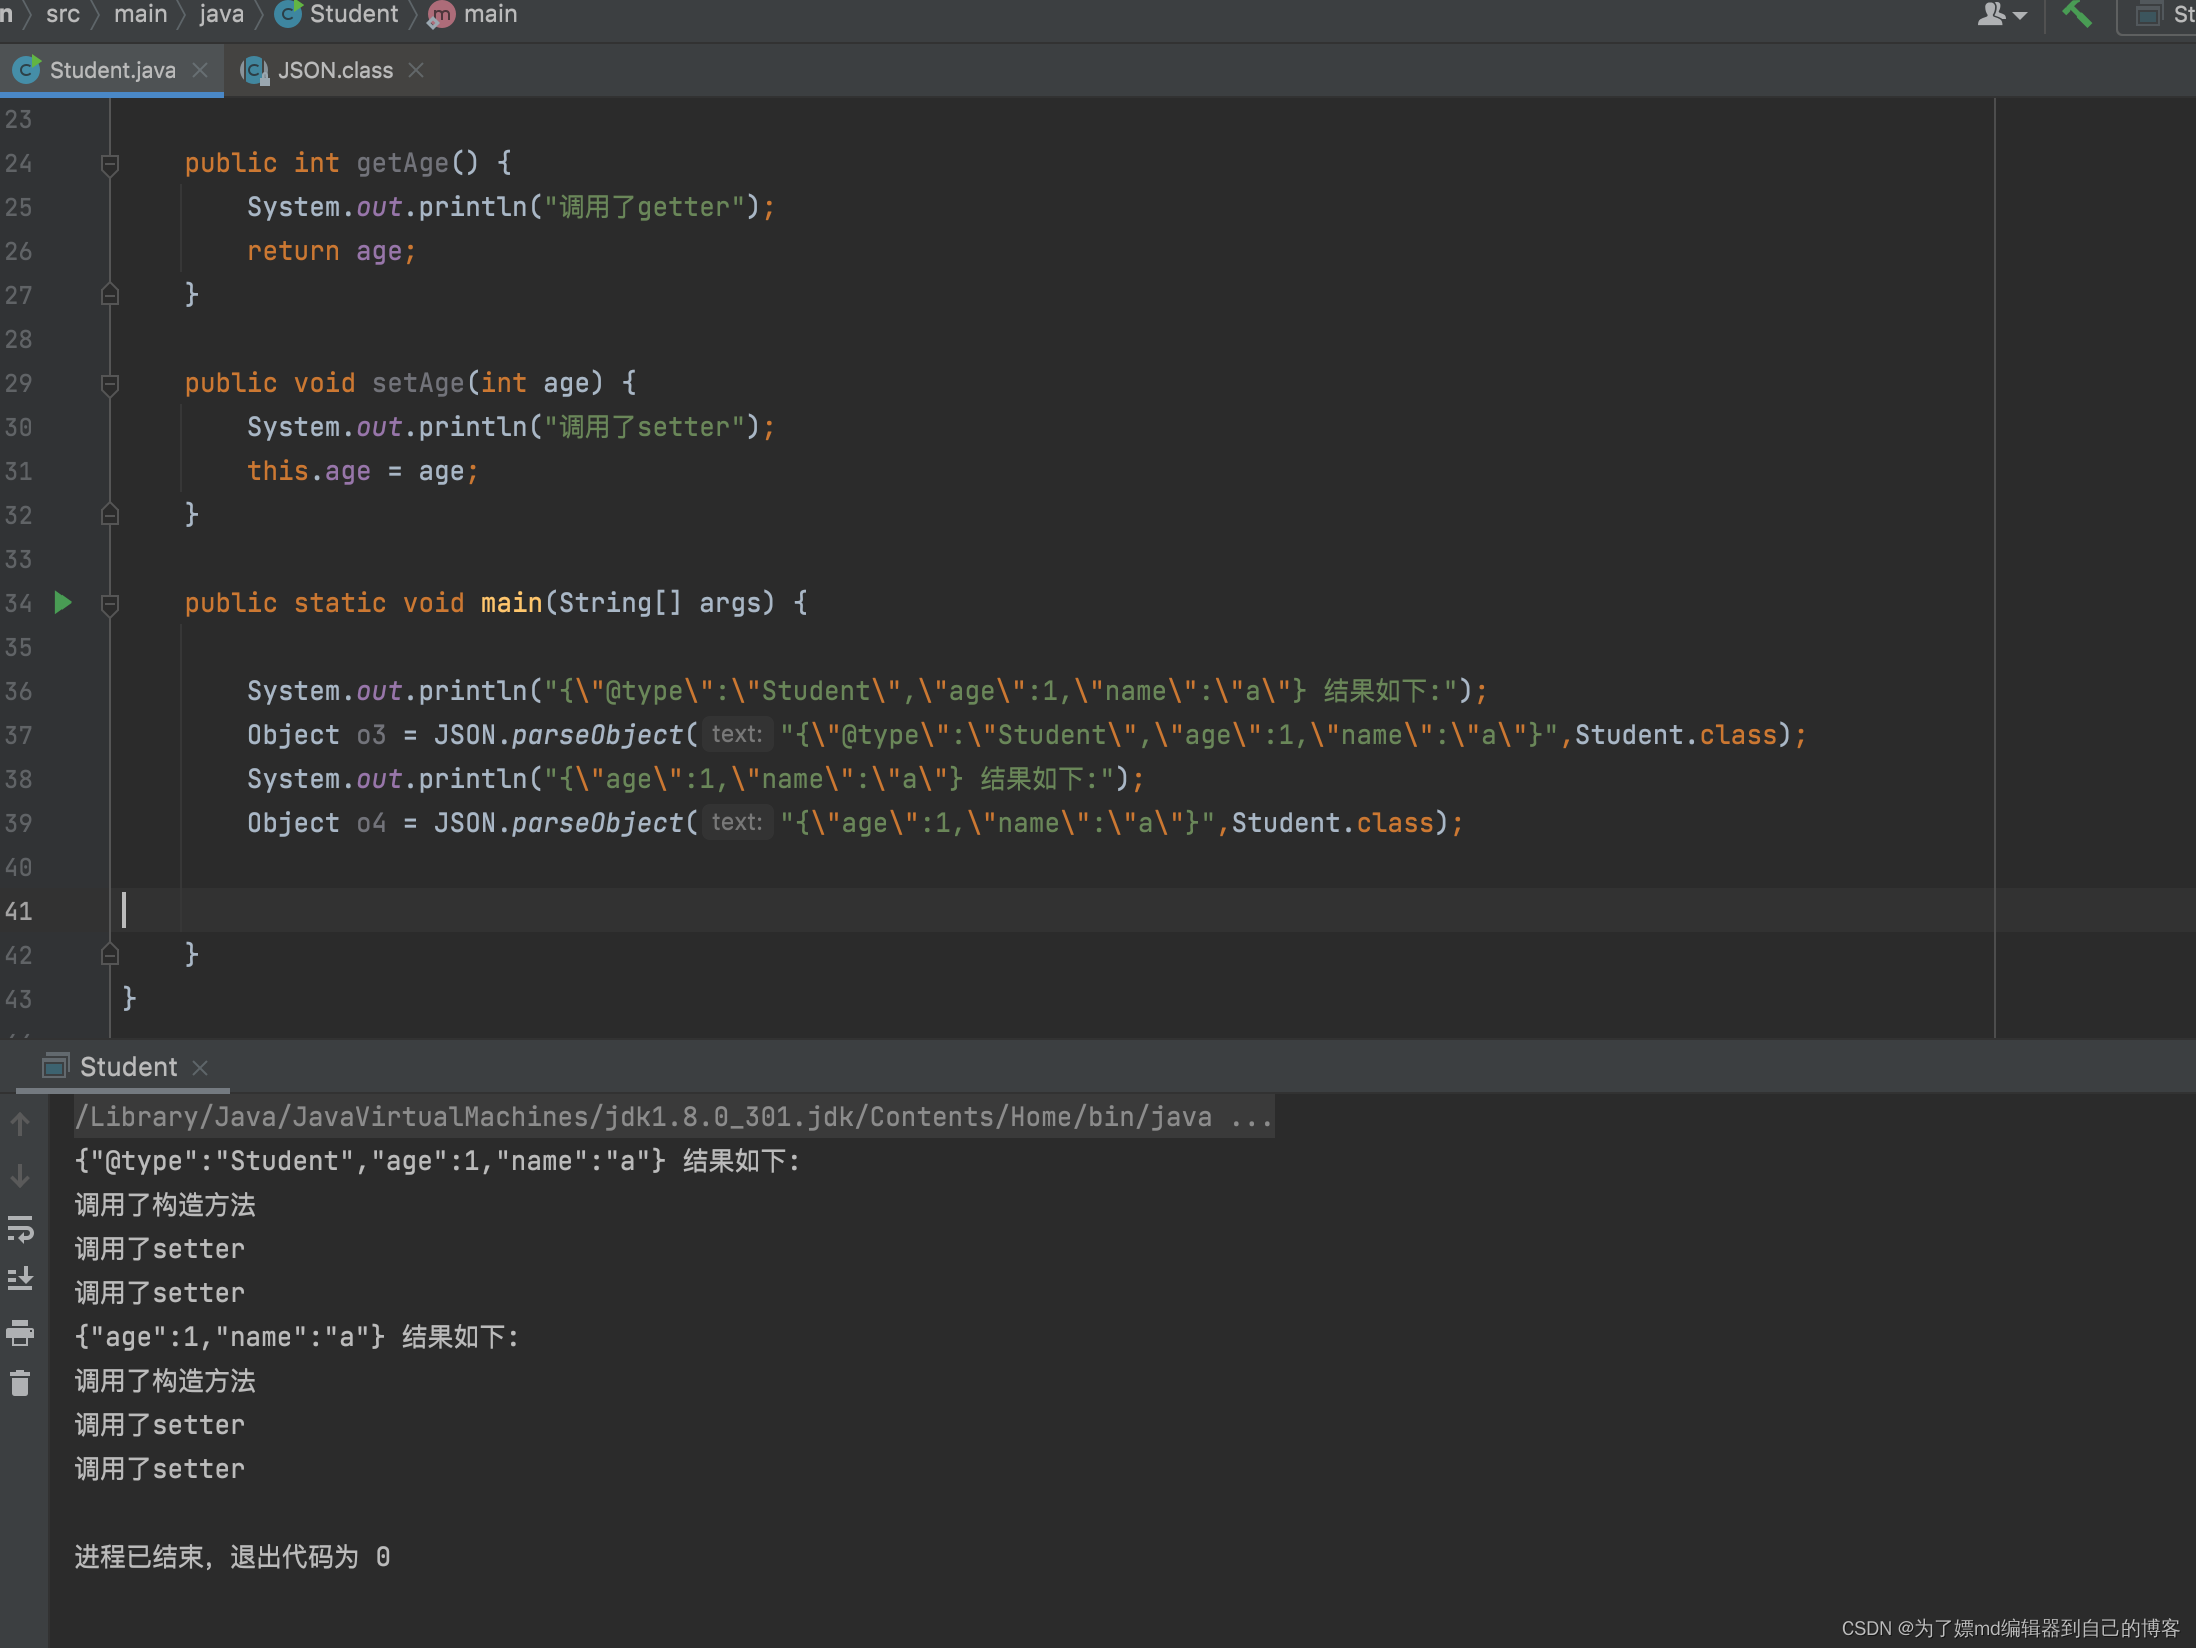Click variable o4 on line 39
The width and height of the screenshot is (2196, 1648).
tap(371, 823)
